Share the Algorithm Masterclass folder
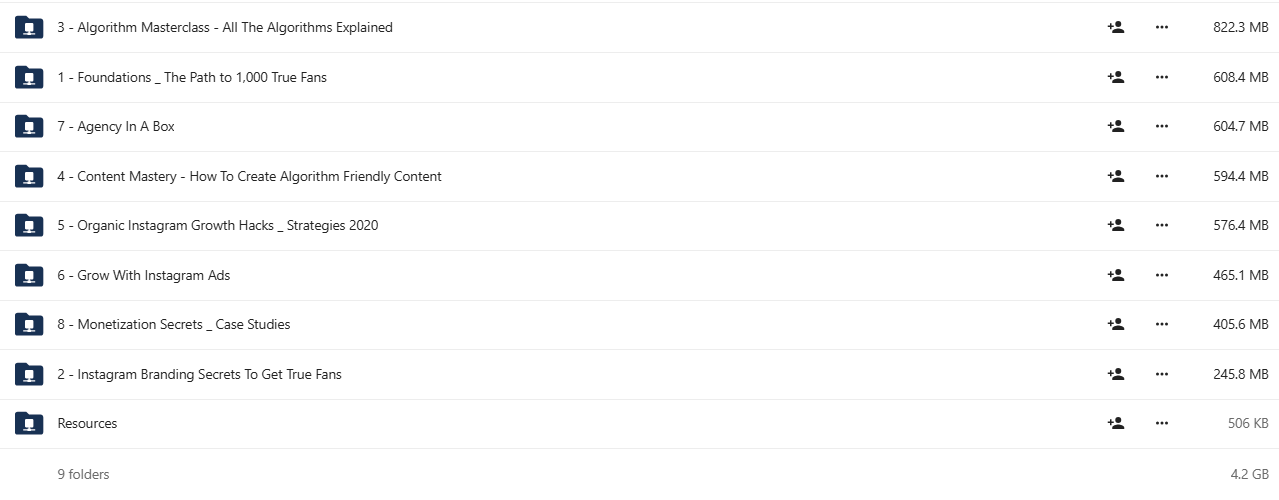Screen dimensions: 1279x500 pos(1116,27)
